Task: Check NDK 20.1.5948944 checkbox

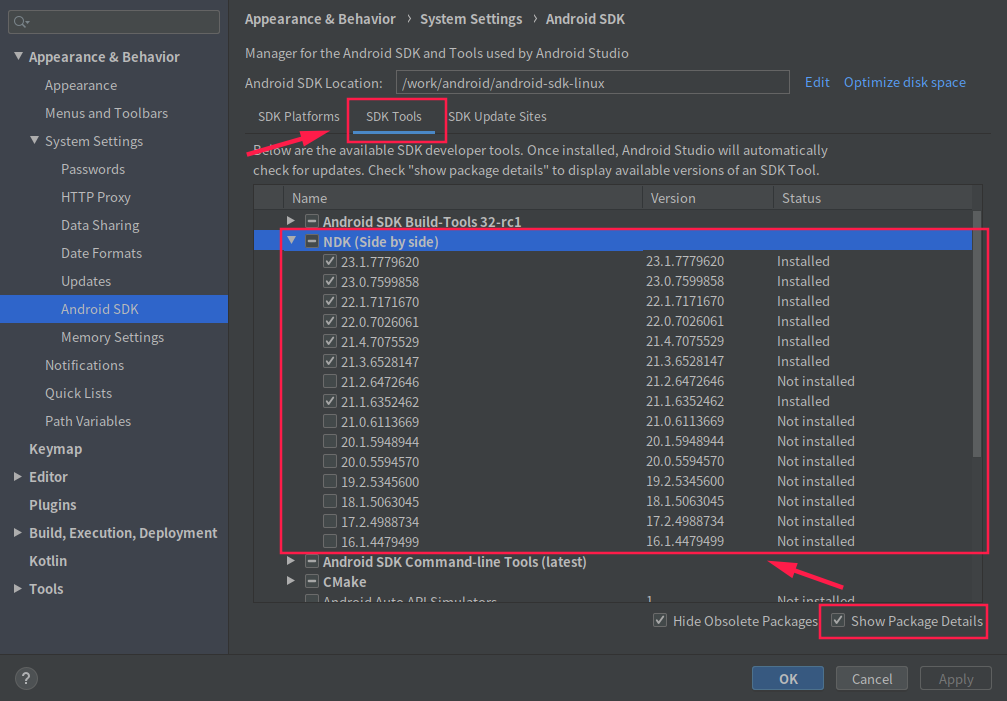Action: pyautogui.click(x=330, y=441)
